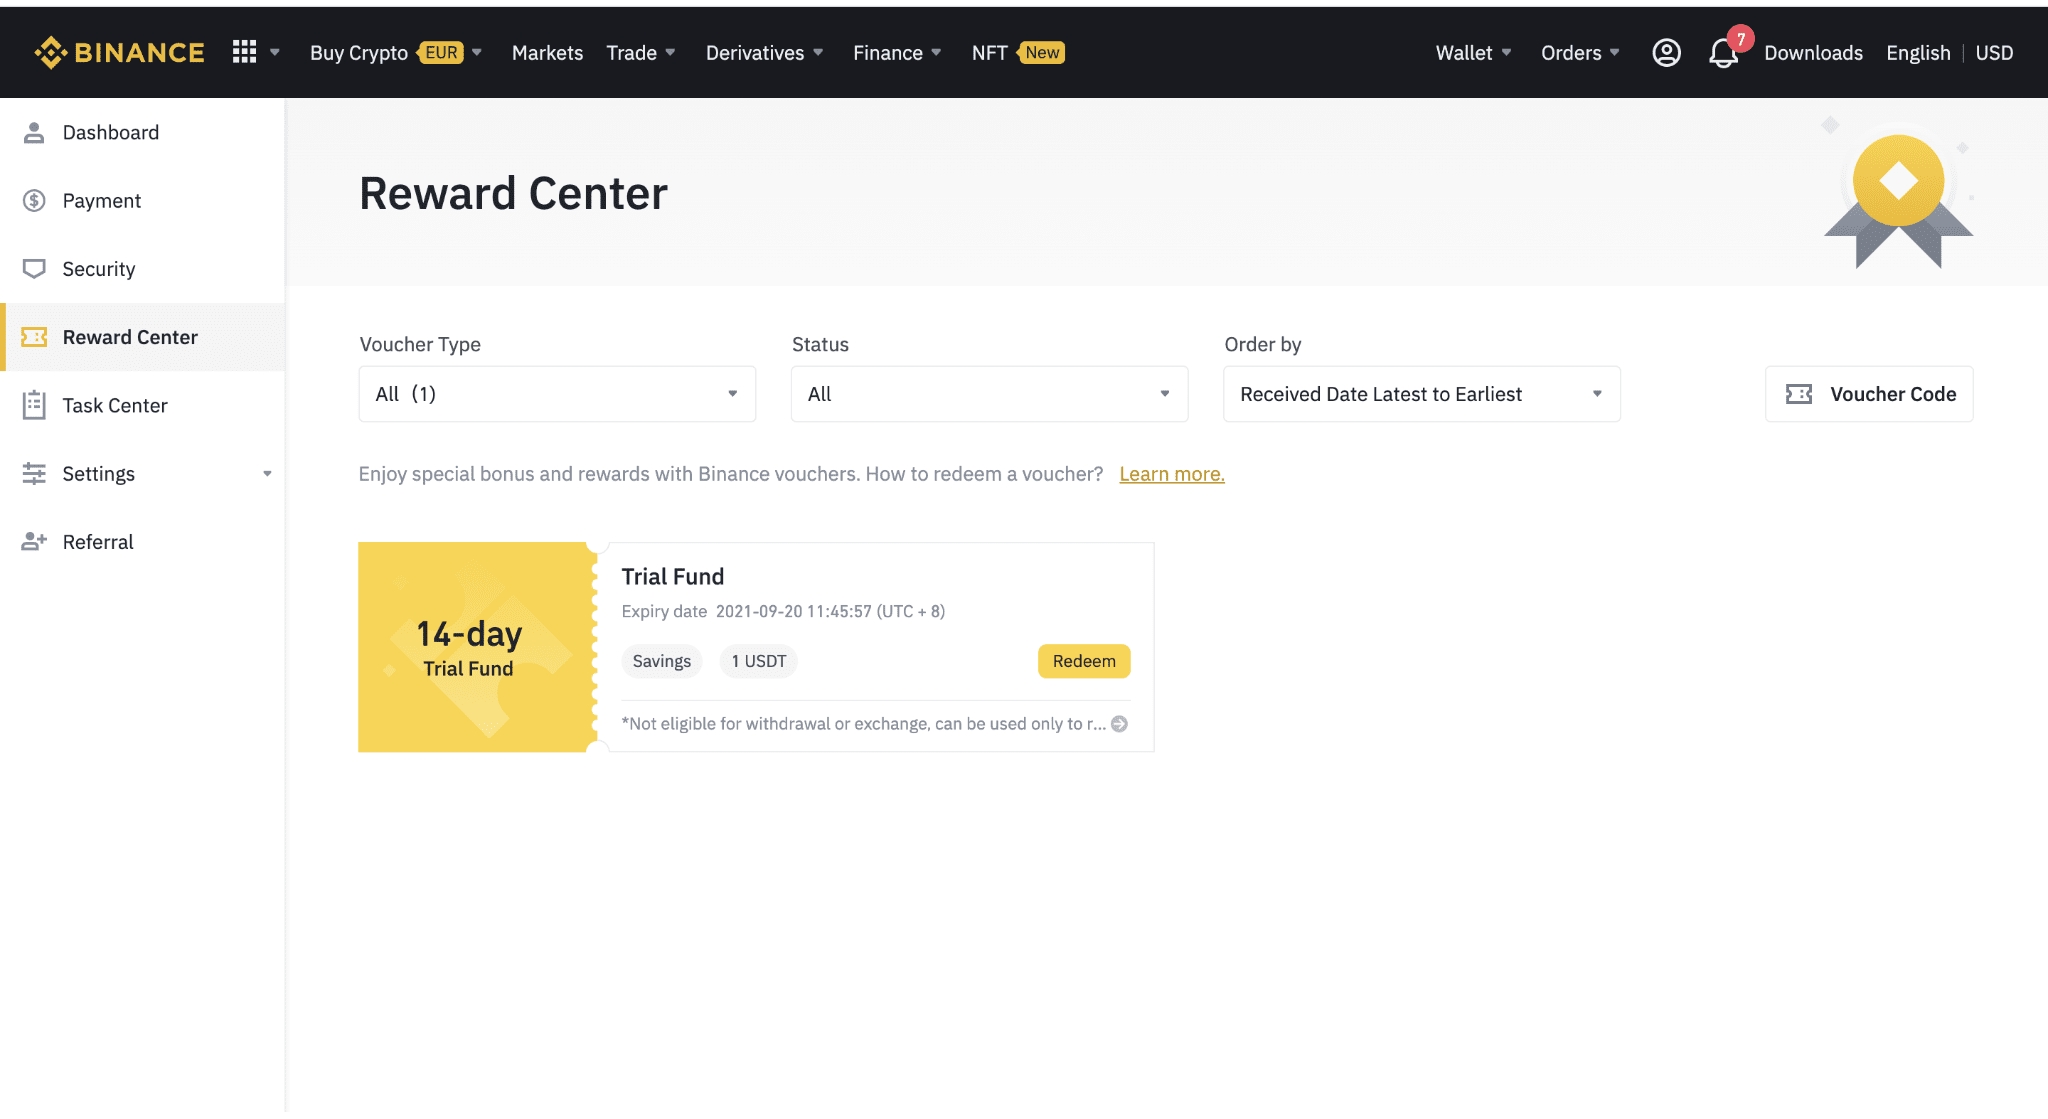Open the apps grid menu icon
Image resolution: width=2048 pixels, height=1119 pixels.
(245, 52)
